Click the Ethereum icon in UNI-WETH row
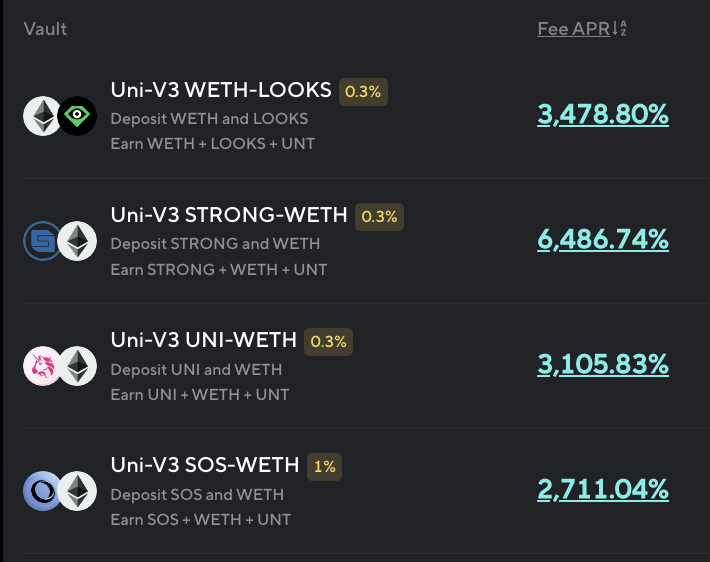Screen dimensions: 710x562 [76, 366]
